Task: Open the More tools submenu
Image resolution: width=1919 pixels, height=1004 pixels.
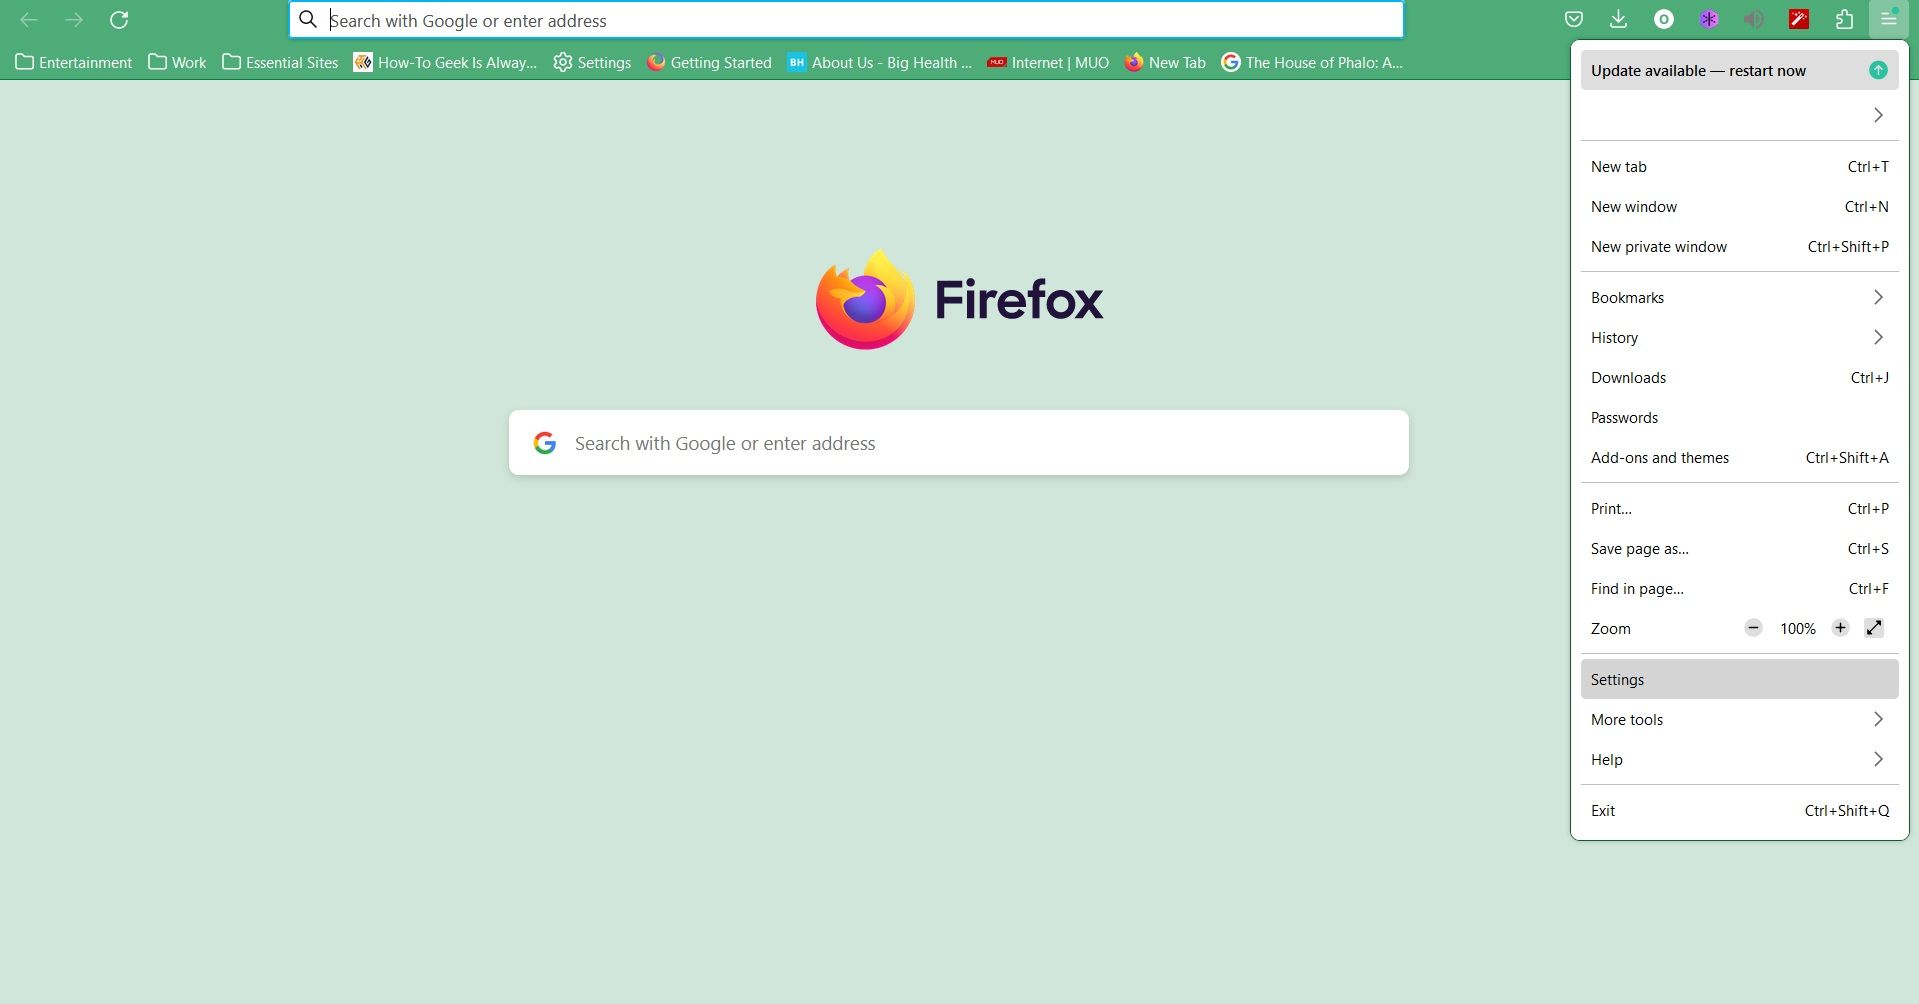Action: (x=1739, y=719)
